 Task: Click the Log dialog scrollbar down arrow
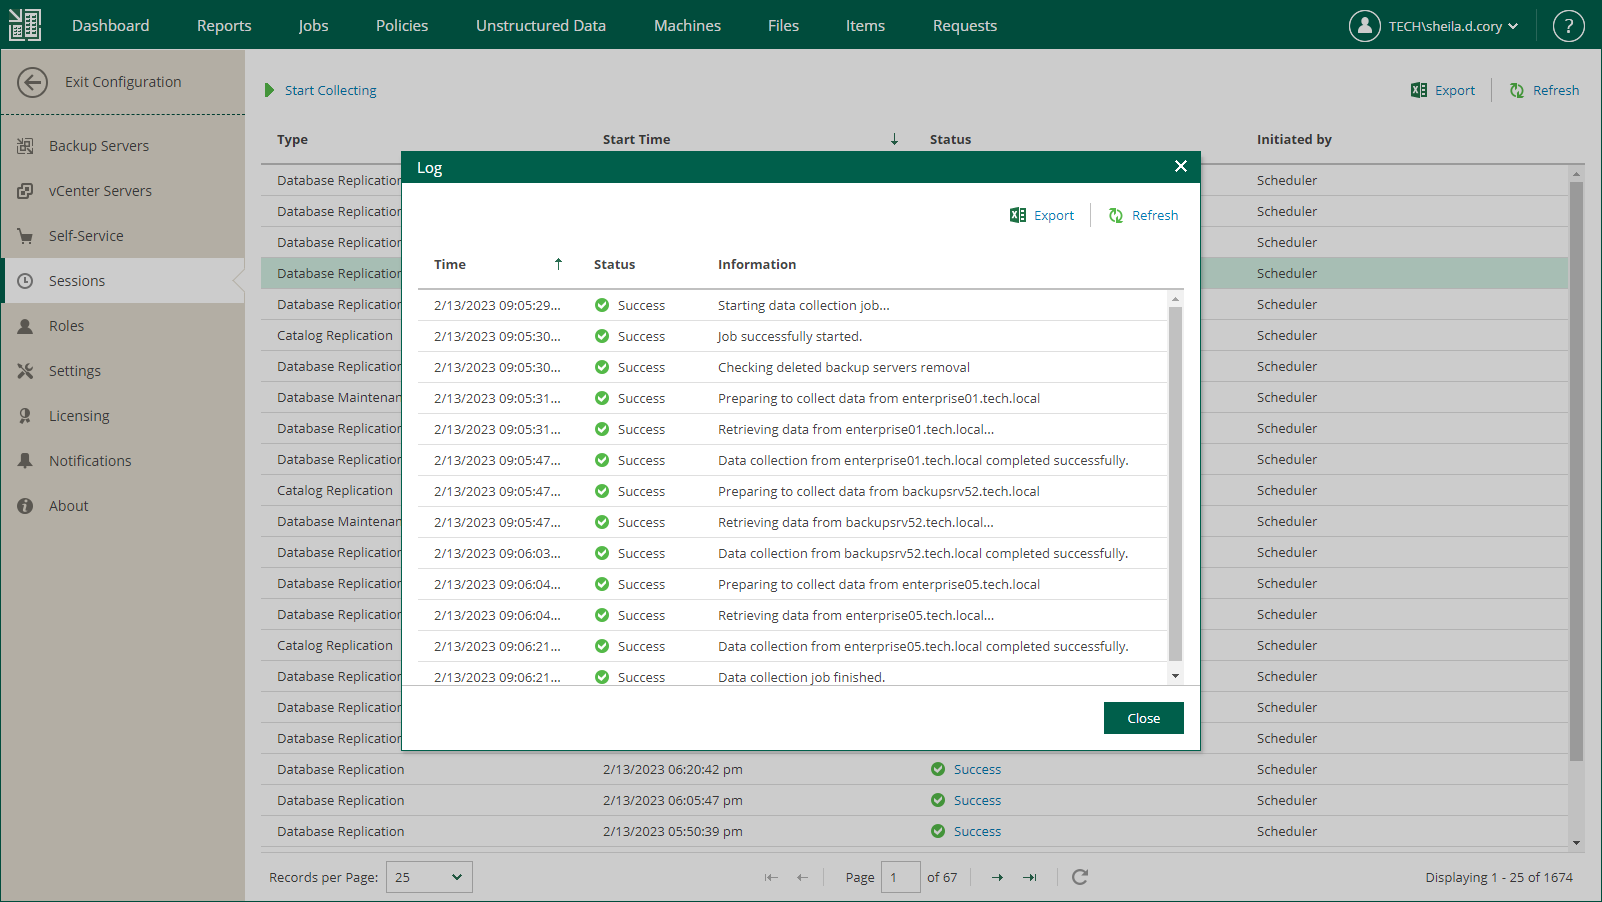(x=1175, y=676)
